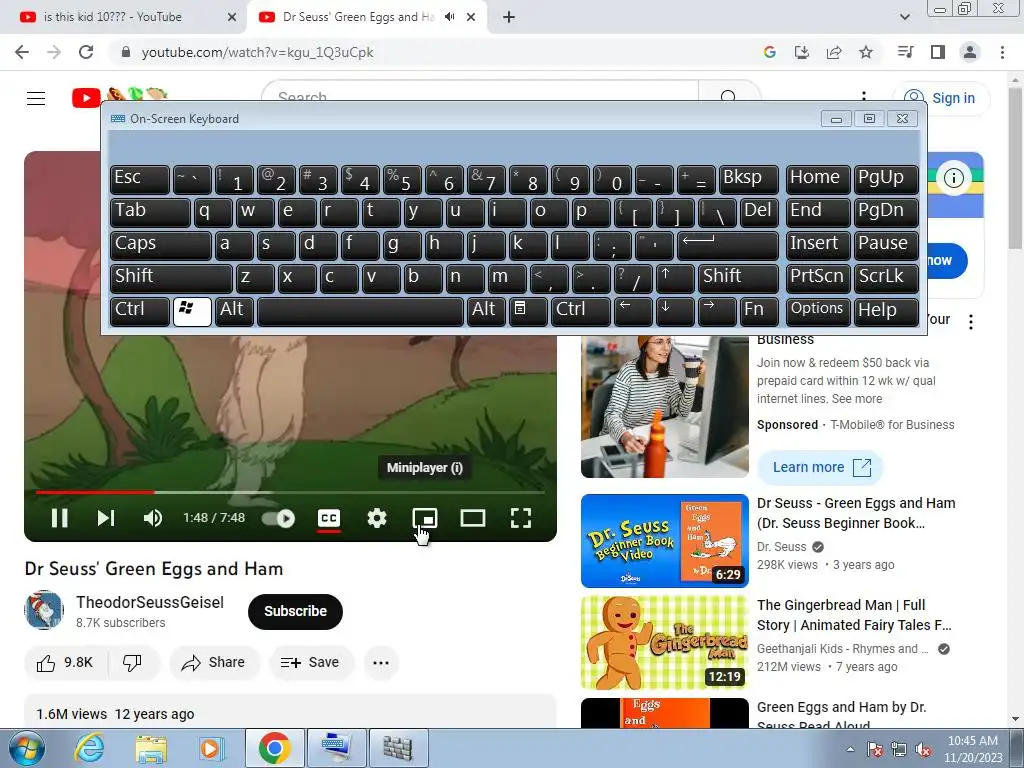The height and width of the screenshot is (768, 1024).
Task: Like the video with 9.8K likes
Action: point(65,663)
